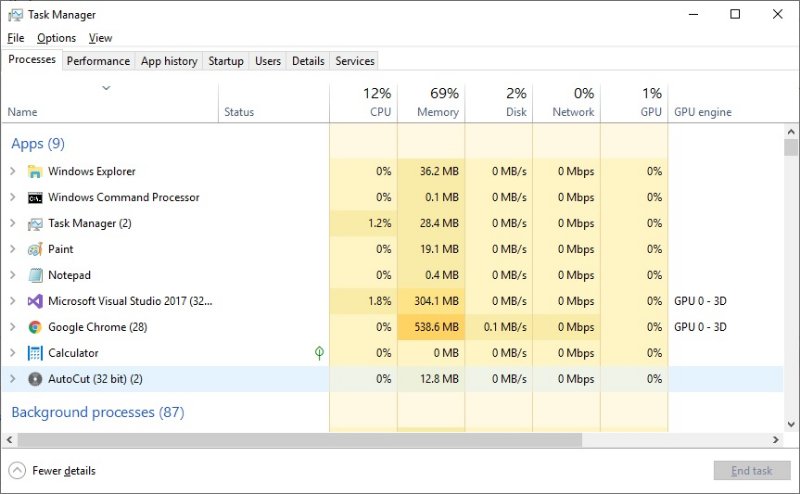This screenshot has height=494, width=800.
Task: Switch to the App history tab
Action: [169, 61]
